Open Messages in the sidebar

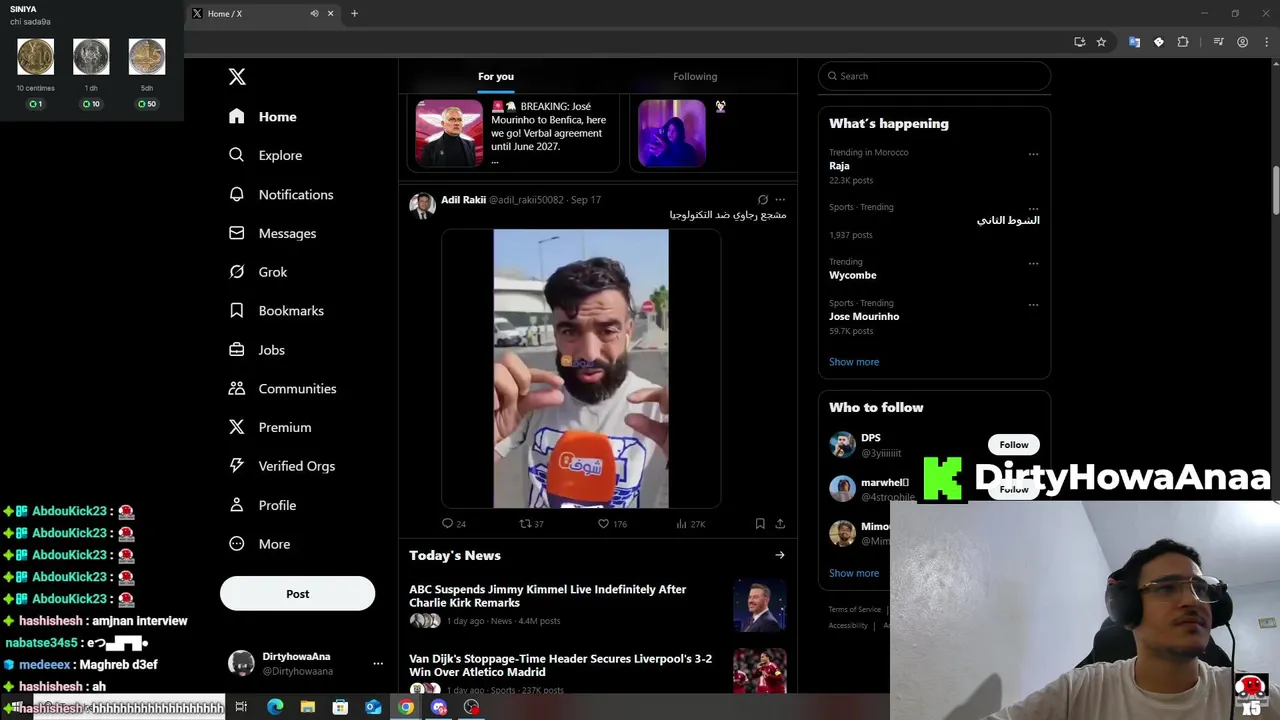[x=272, y=233]
